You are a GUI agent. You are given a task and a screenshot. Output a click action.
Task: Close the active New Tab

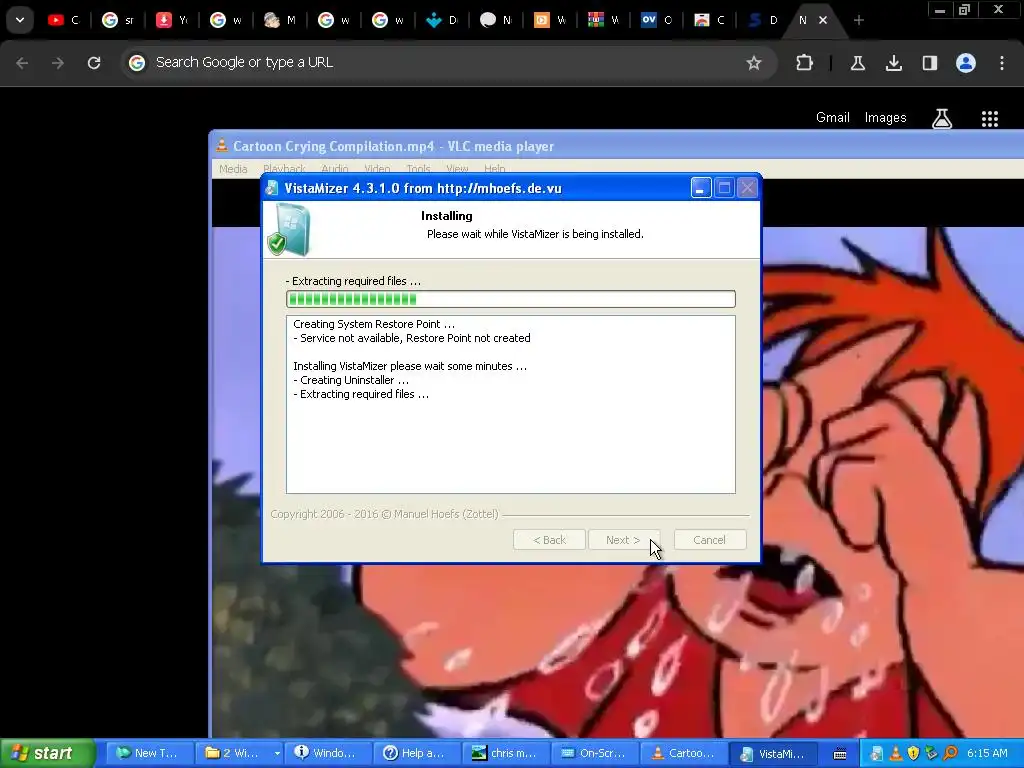823,20
